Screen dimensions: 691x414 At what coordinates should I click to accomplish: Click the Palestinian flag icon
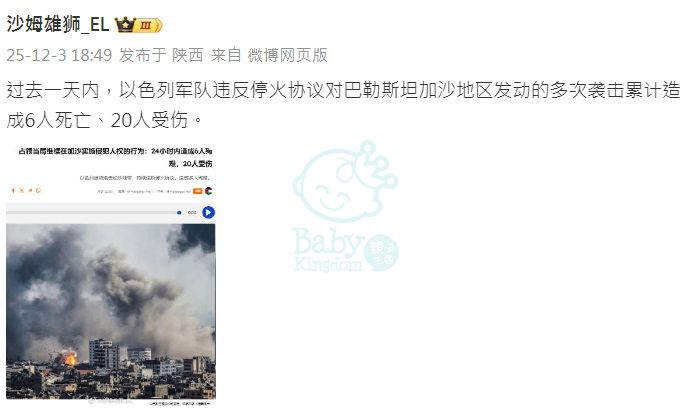point(208,191)
